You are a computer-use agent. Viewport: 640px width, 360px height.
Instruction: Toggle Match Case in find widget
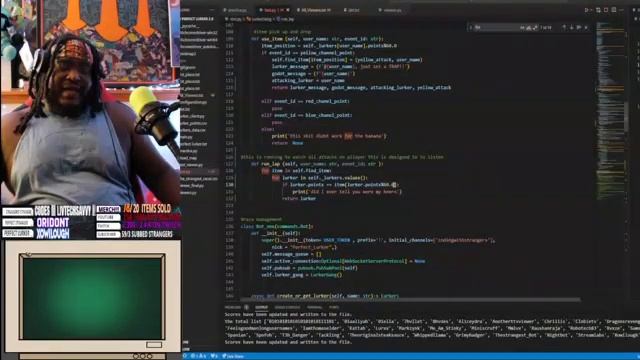522,27
